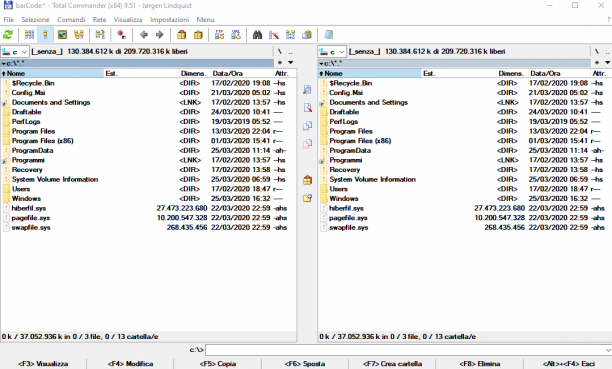
Task: Open the synchronize directories icon
Action: pyautogui.click(x=290, y=35)
